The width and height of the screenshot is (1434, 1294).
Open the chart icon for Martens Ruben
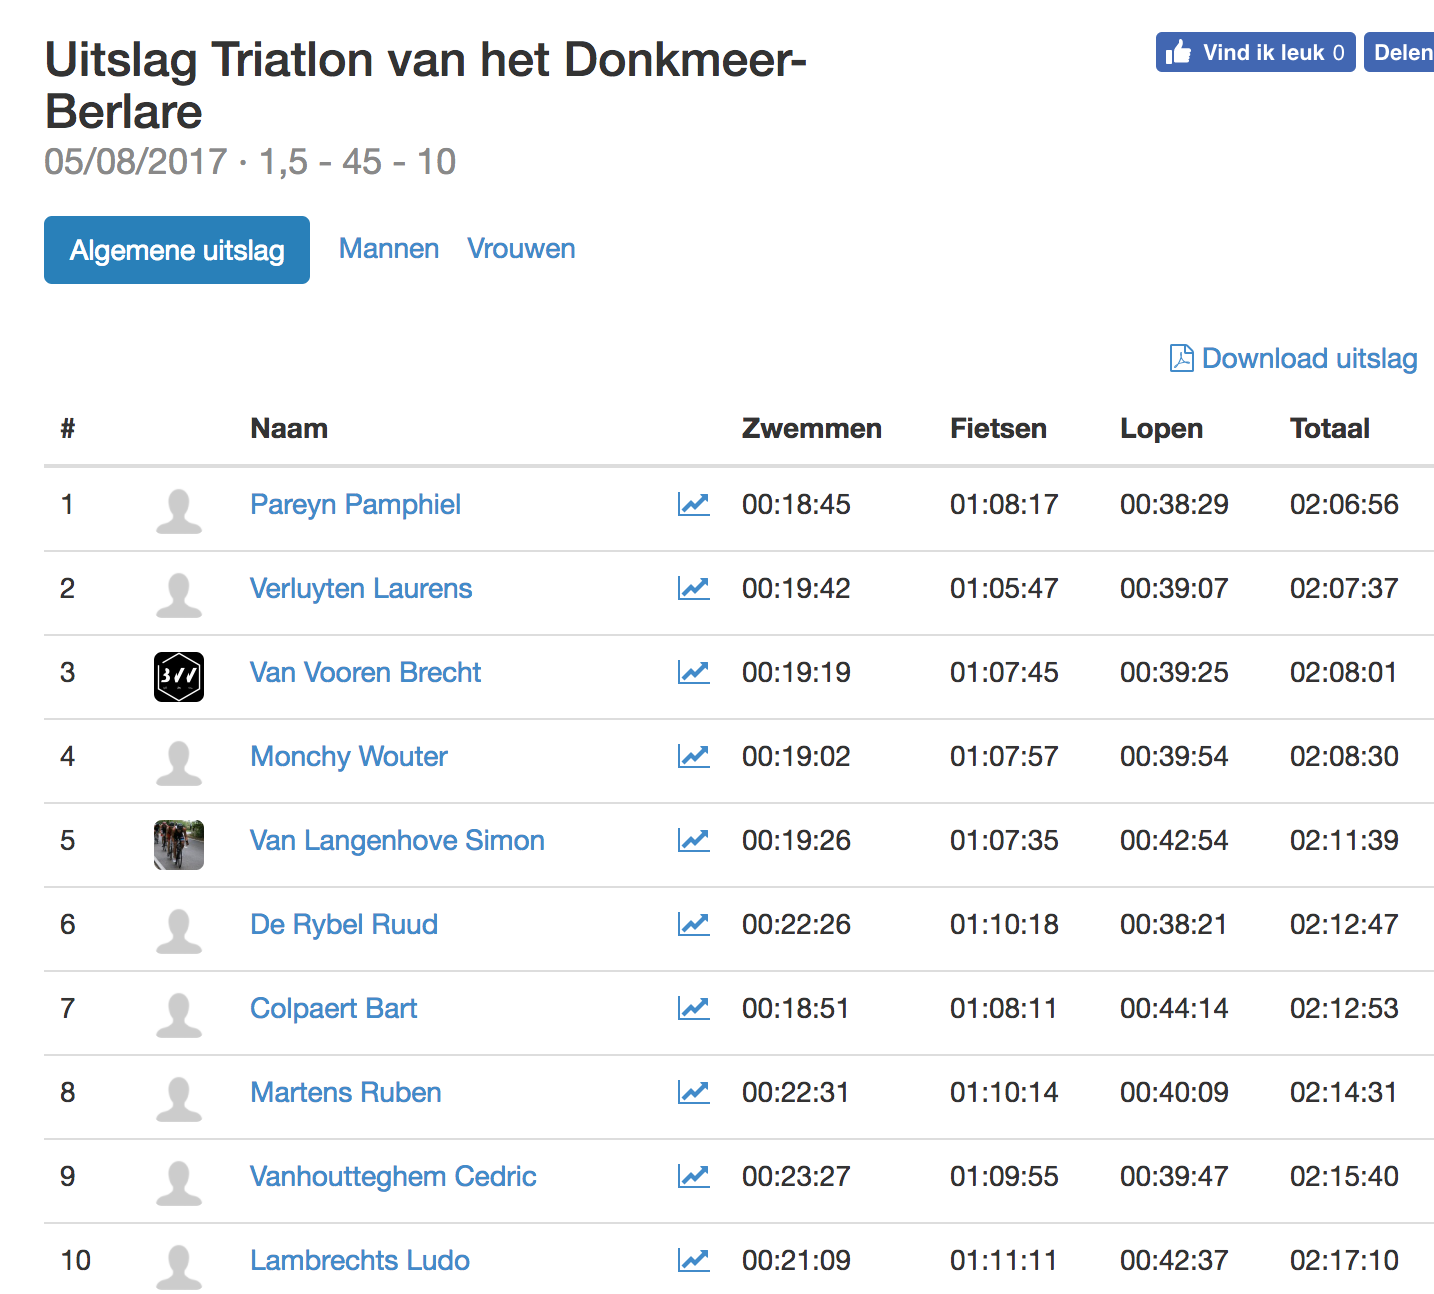pos(694,1092)
